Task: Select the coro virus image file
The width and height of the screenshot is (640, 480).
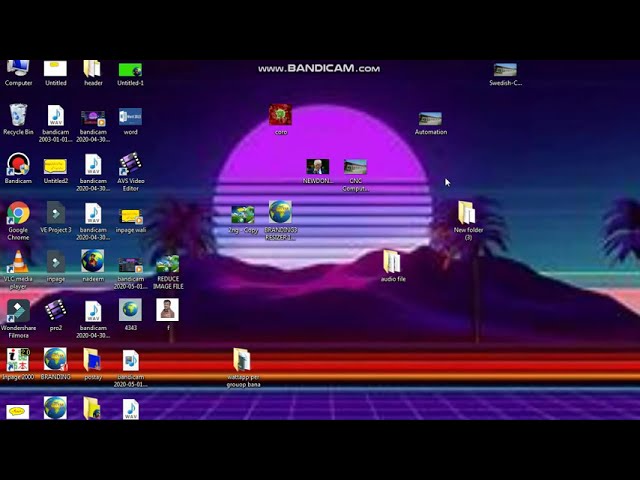Action: point(281,119)
